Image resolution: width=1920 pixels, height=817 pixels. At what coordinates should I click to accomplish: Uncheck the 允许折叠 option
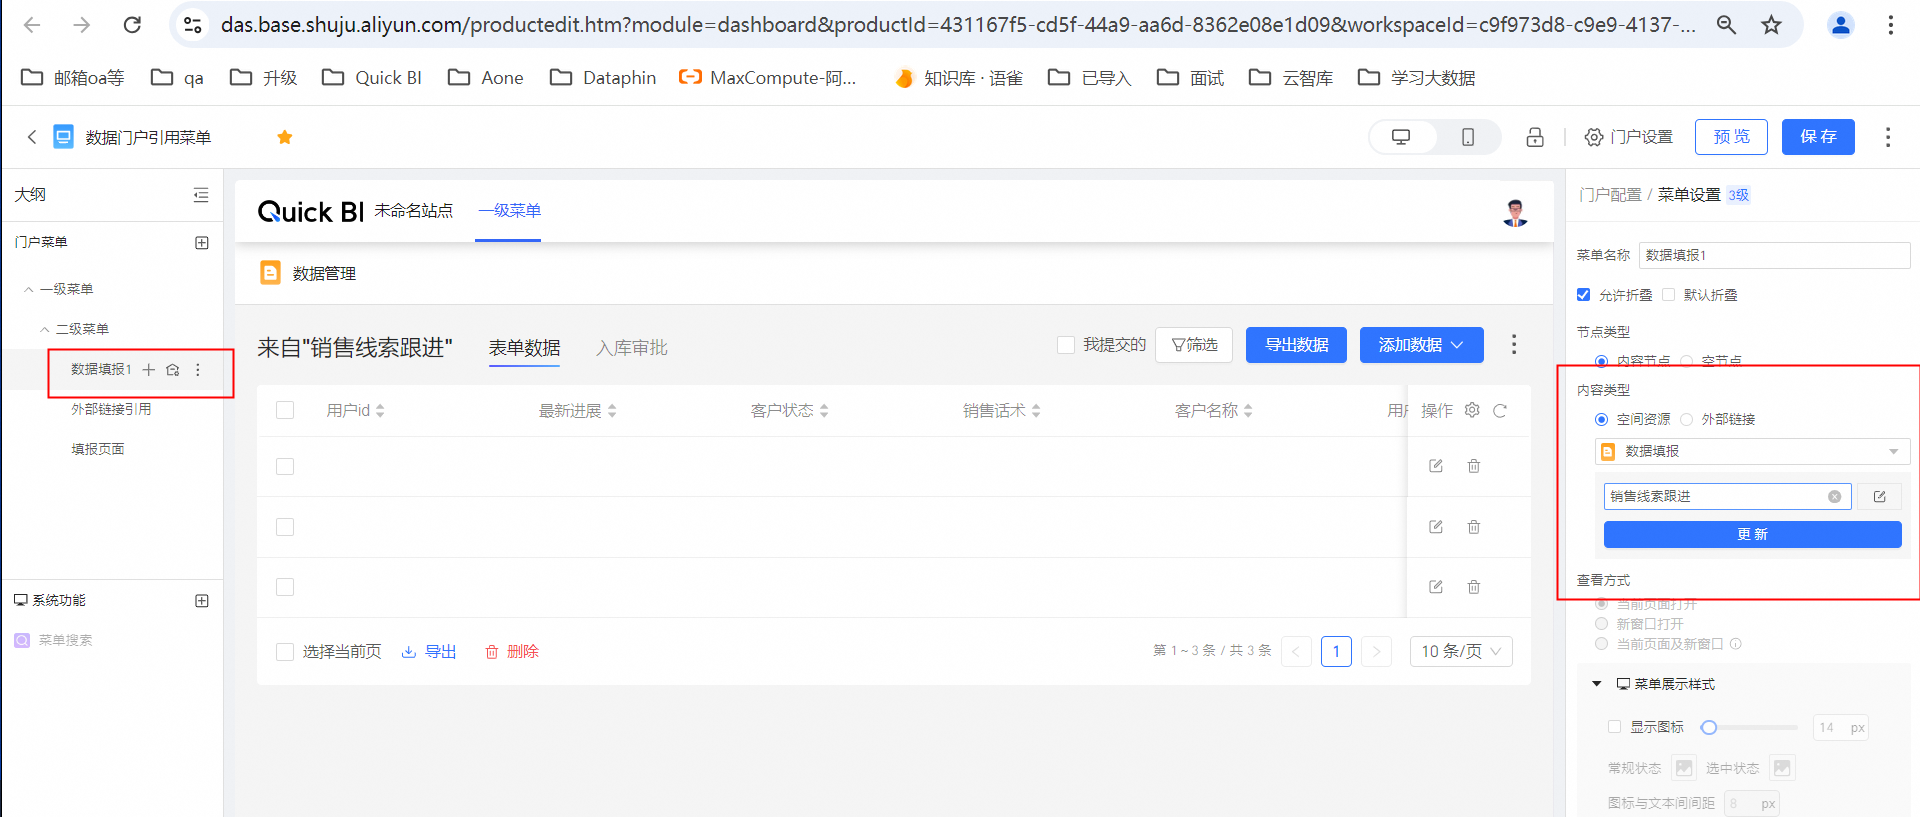1583,295
